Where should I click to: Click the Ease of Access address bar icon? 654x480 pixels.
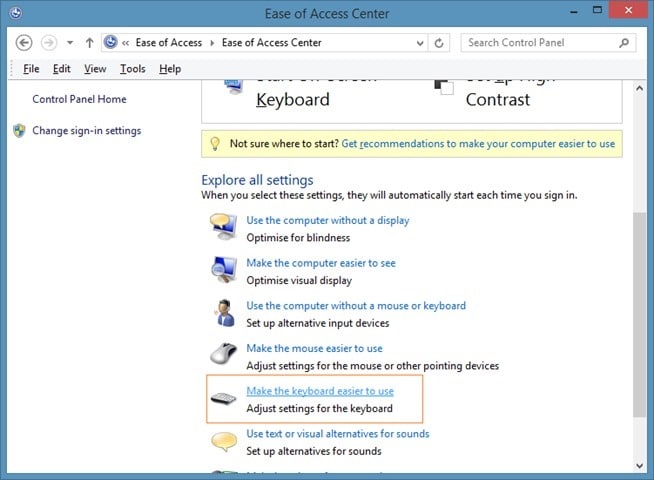click(x=111, y=42)
